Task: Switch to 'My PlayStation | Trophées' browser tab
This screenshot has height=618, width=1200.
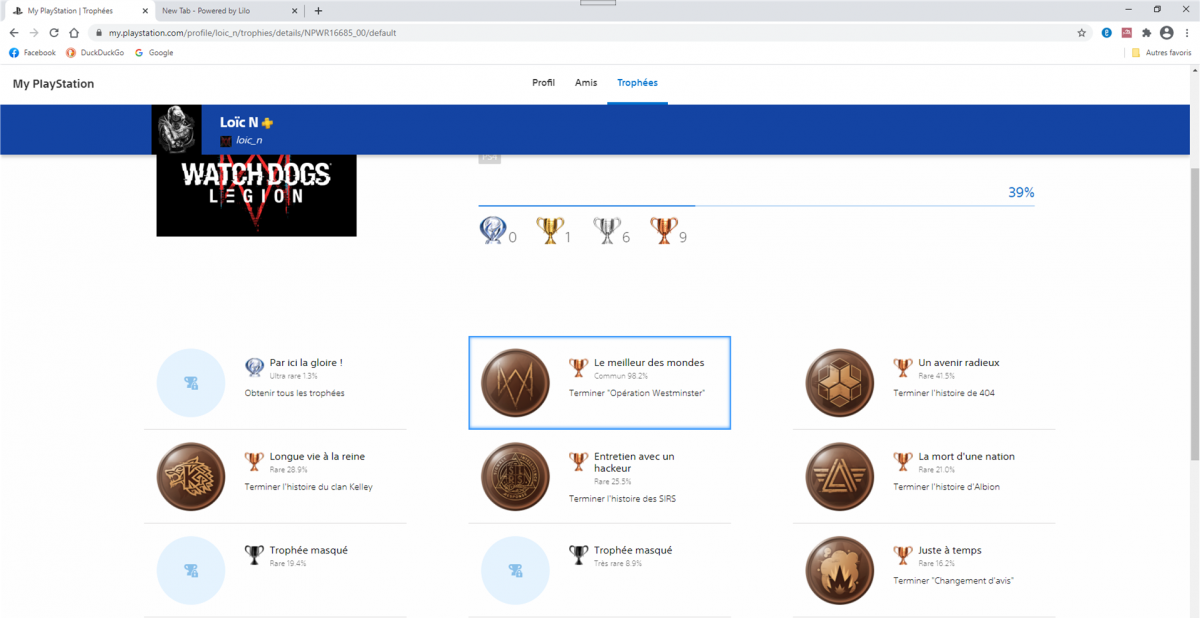Action: coord(79,10)
